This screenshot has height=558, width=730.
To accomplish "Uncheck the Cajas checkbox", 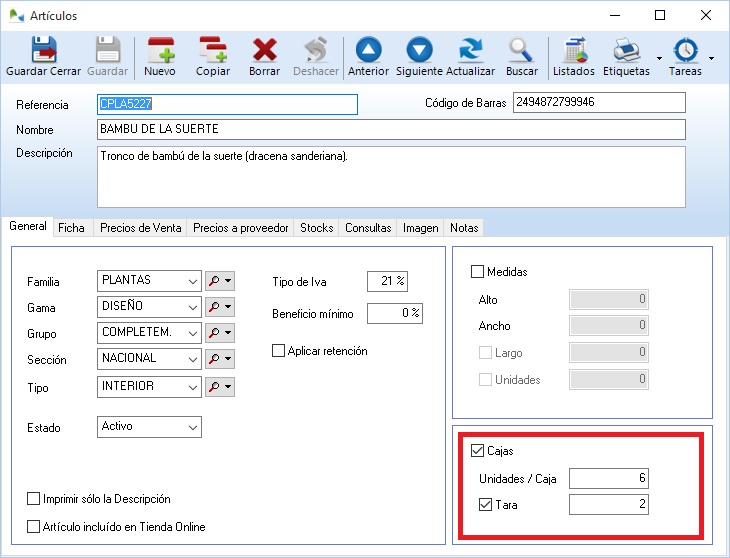I will (477, 452).
